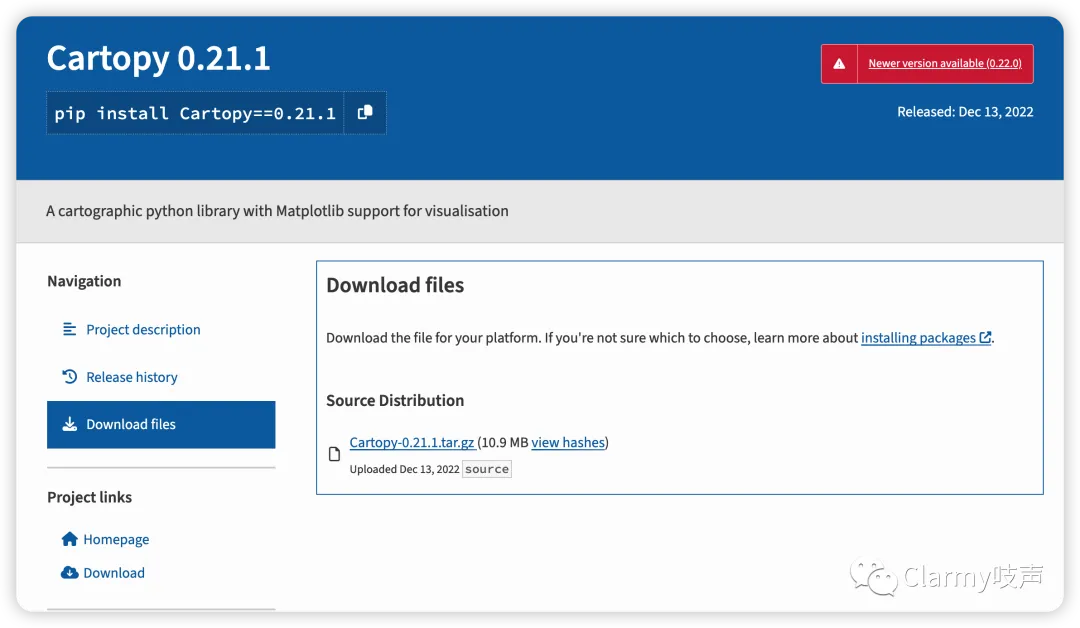Download Cartopy-0.21.1.tar.gz source file

412,443
